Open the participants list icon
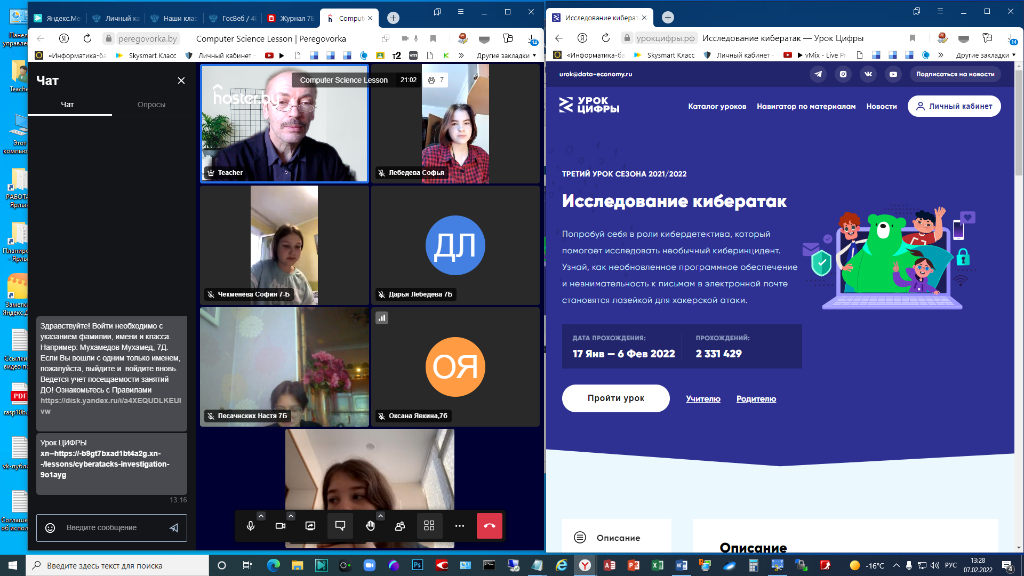Screen dimensions: 1024x576 pyautogui.click(x=400, y=526)
